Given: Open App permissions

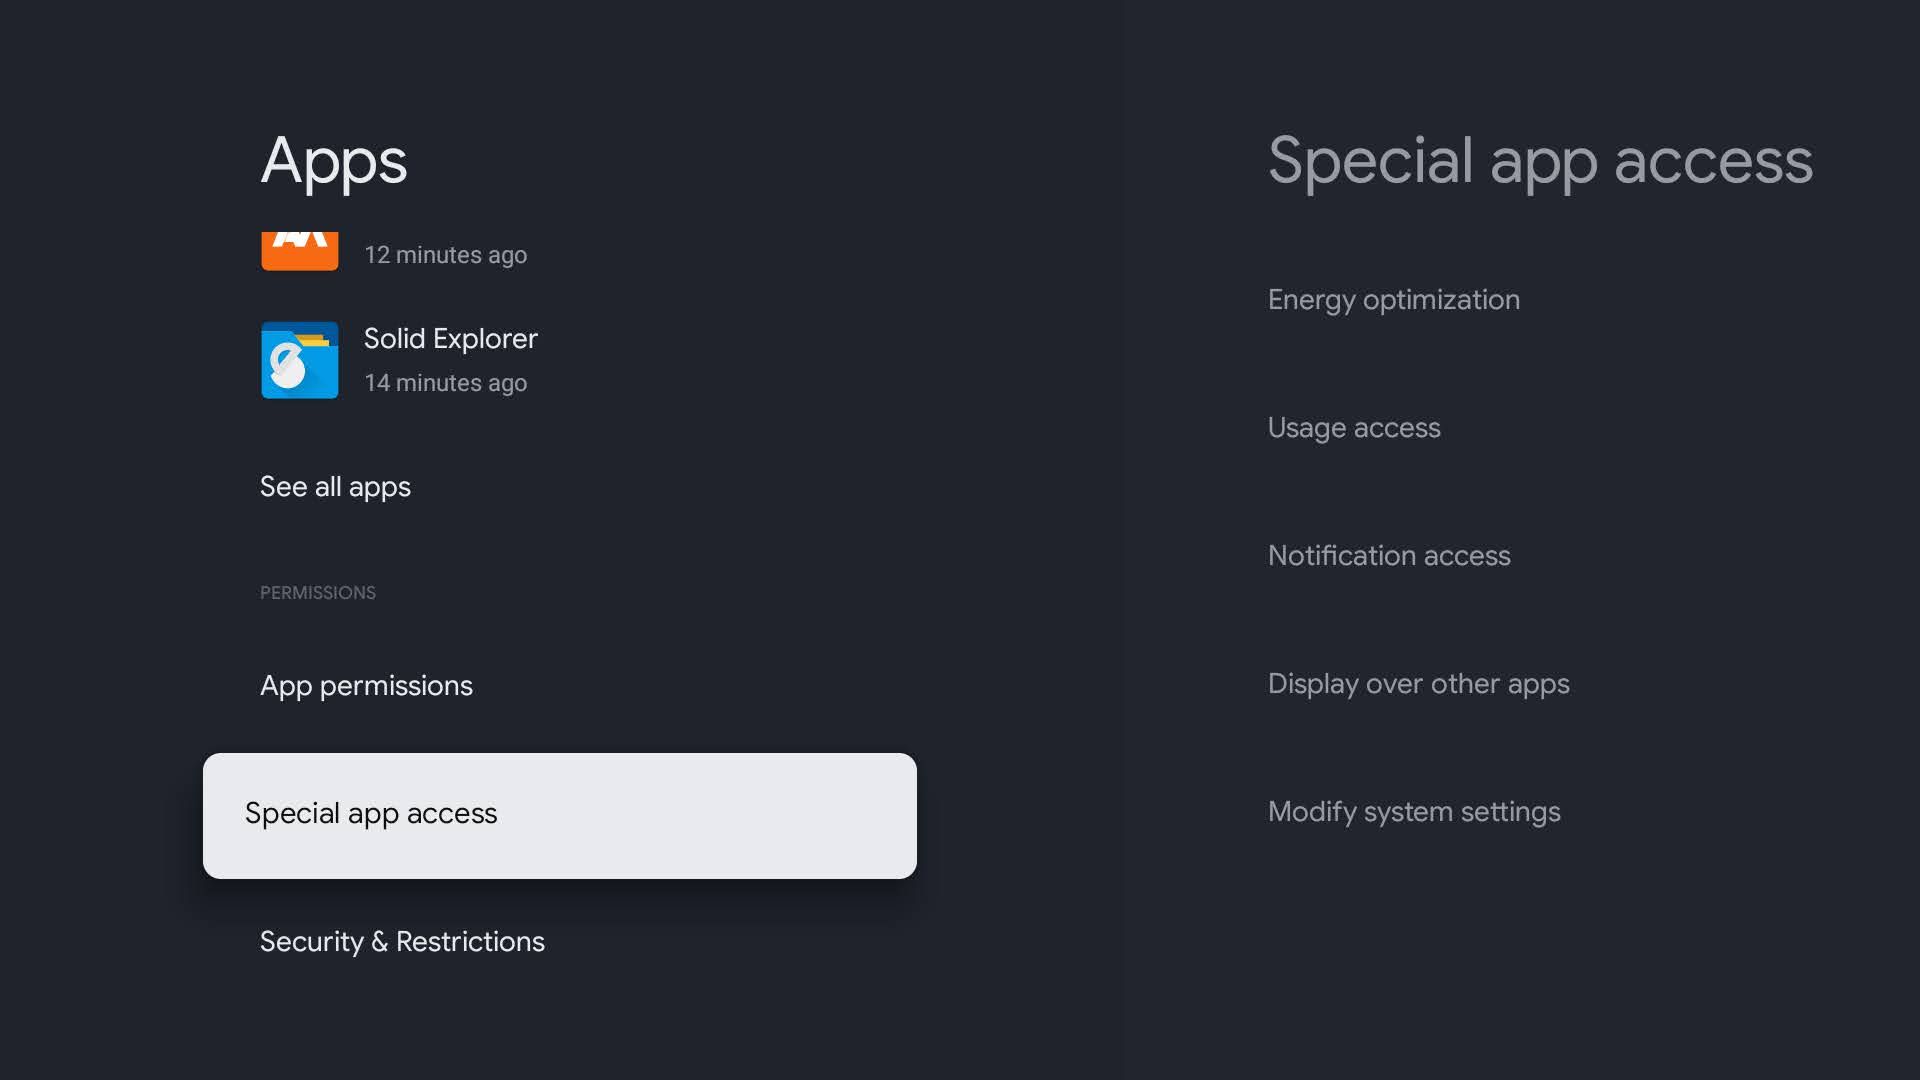Looking at the screenshot, I should (366, 686).
